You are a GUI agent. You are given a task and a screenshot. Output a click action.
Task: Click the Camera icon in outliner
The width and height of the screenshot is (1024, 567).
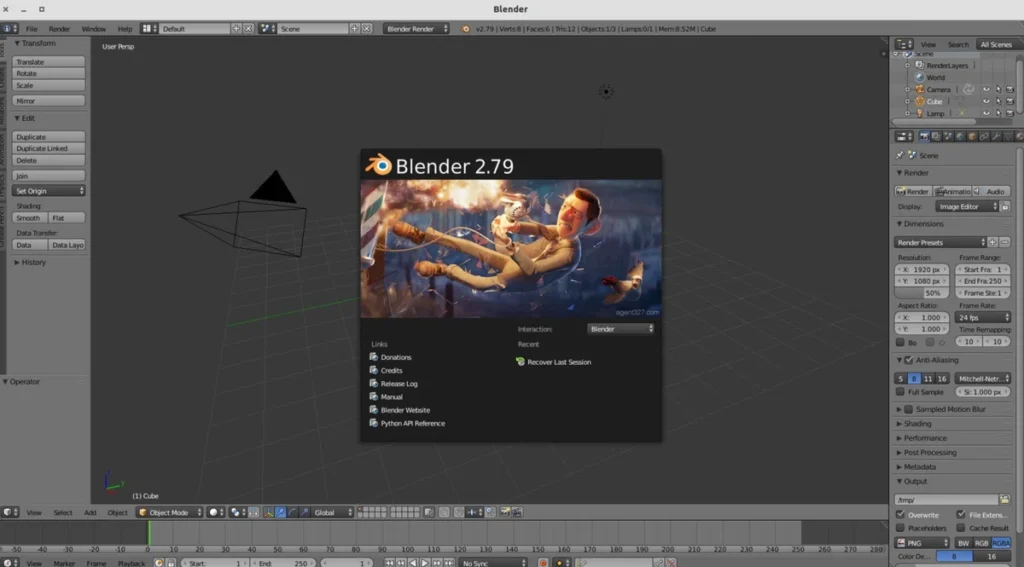(x=920, y=89)
